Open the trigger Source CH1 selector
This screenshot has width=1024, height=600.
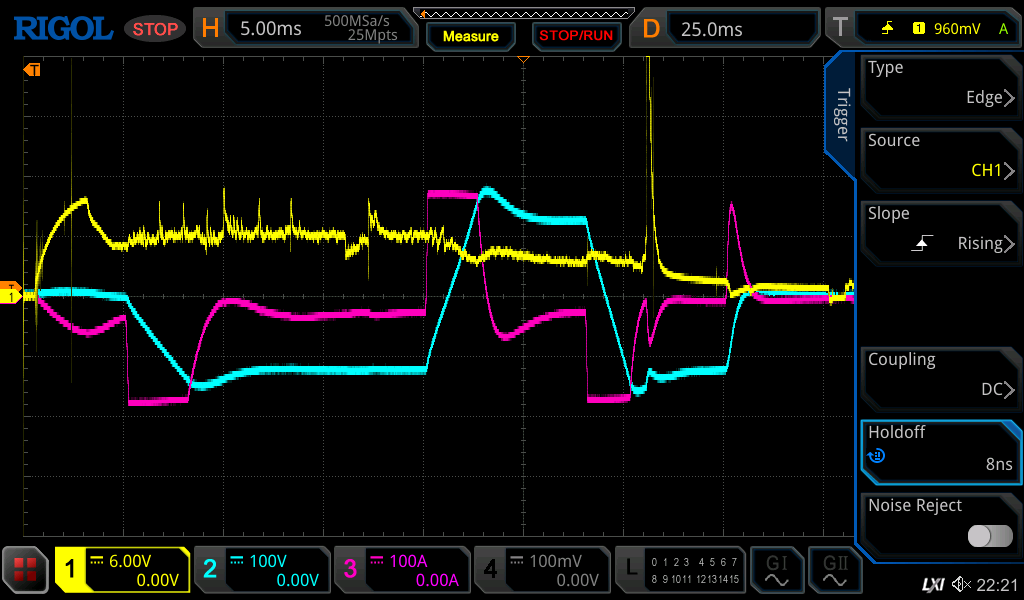[x=940, y=156]
